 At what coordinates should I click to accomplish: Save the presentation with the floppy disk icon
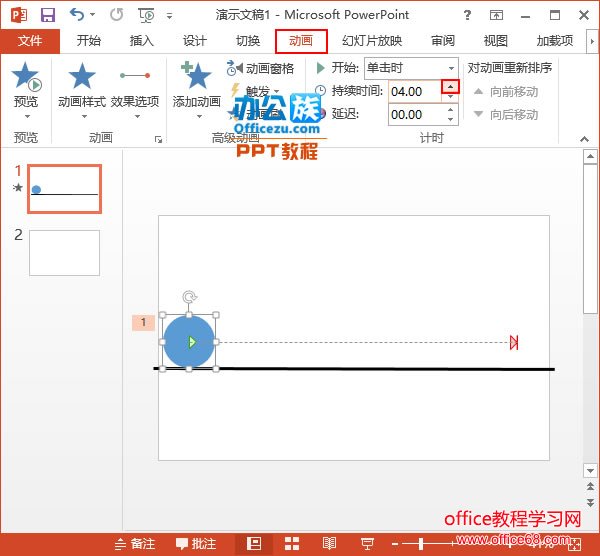click(x=48, y=15)
